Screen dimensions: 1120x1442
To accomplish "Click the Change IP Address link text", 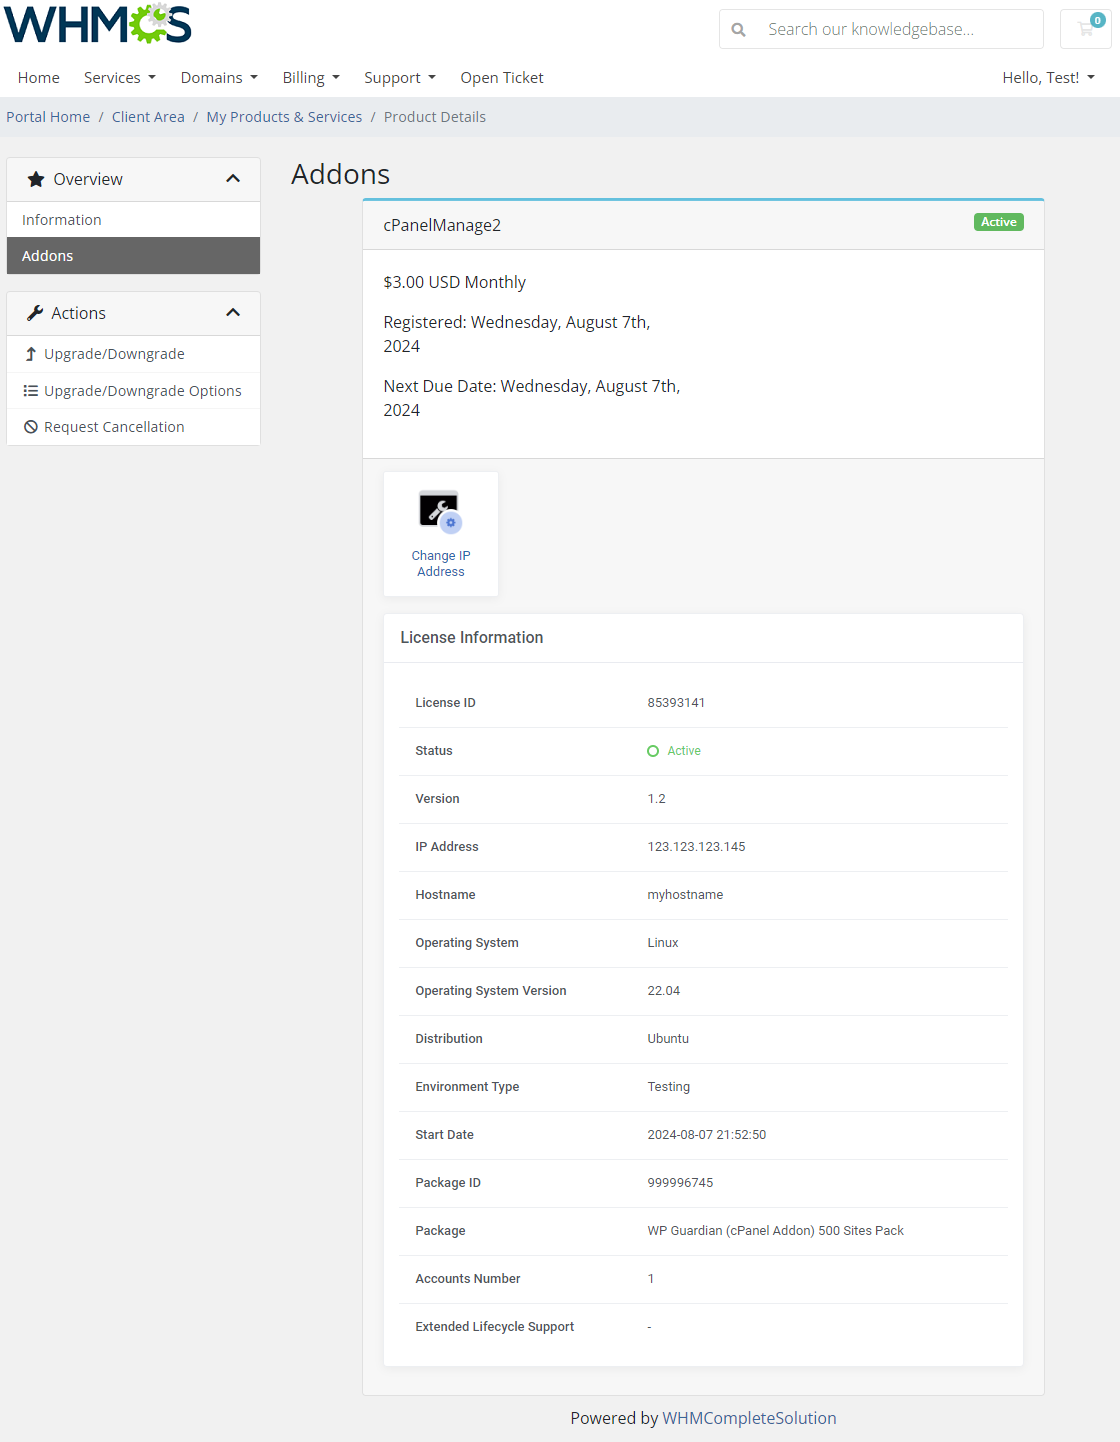I will [441, 564].
